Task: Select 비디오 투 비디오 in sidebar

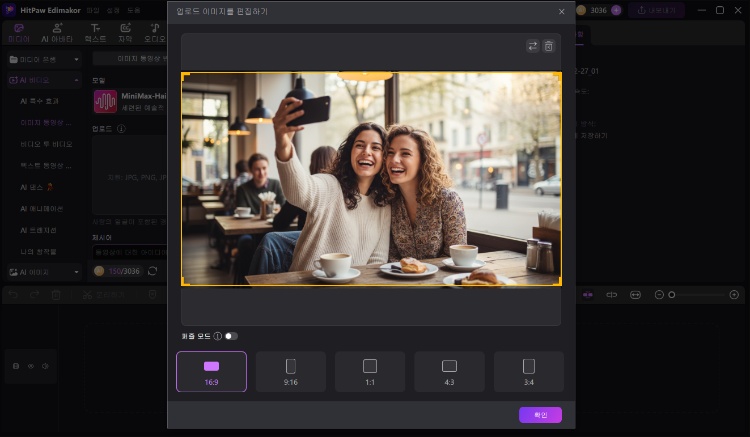Action: (46, 144)
